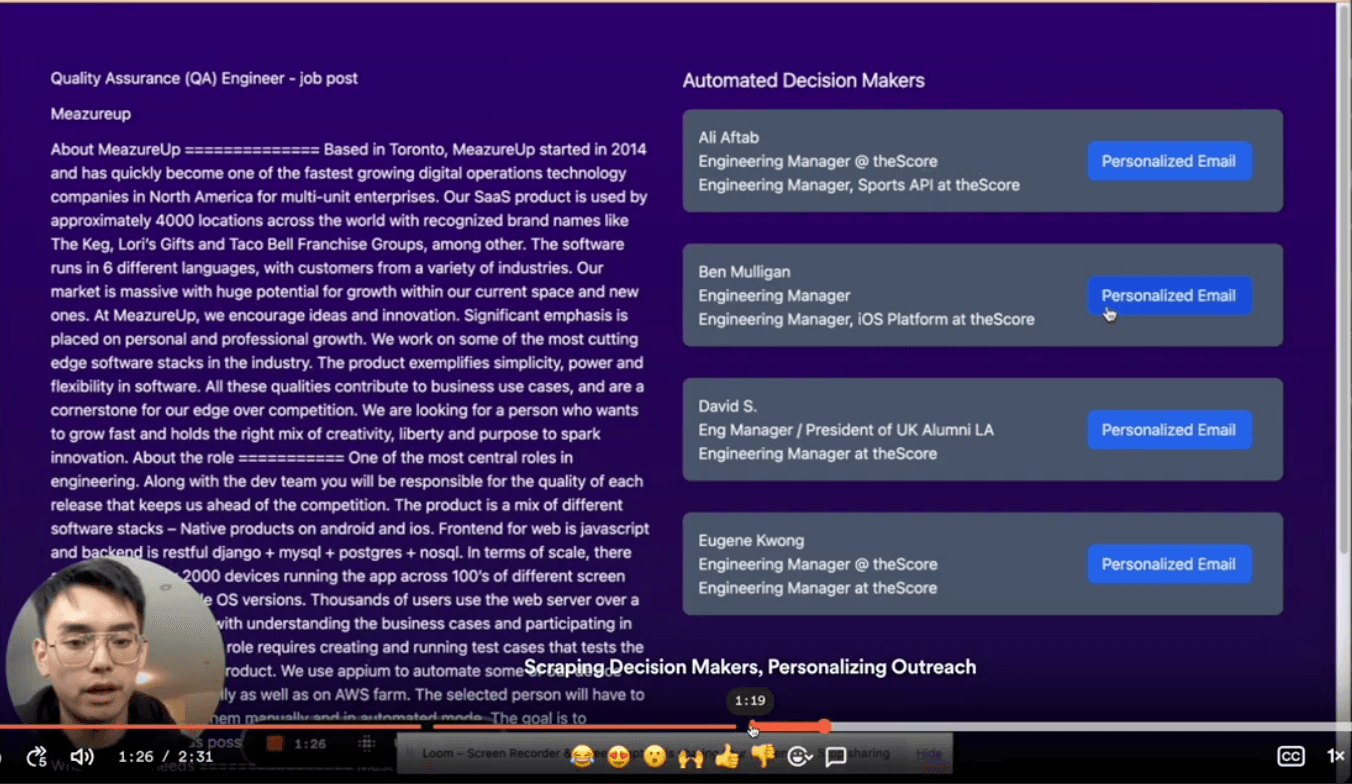Click the skip forward 5 seconds icon
The width and height of the screenshot is (1352, 784).
(x=36, y=757)
